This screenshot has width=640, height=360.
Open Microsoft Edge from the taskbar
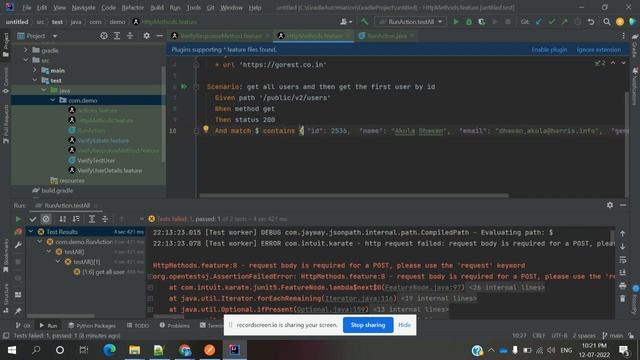click(109, 350)
